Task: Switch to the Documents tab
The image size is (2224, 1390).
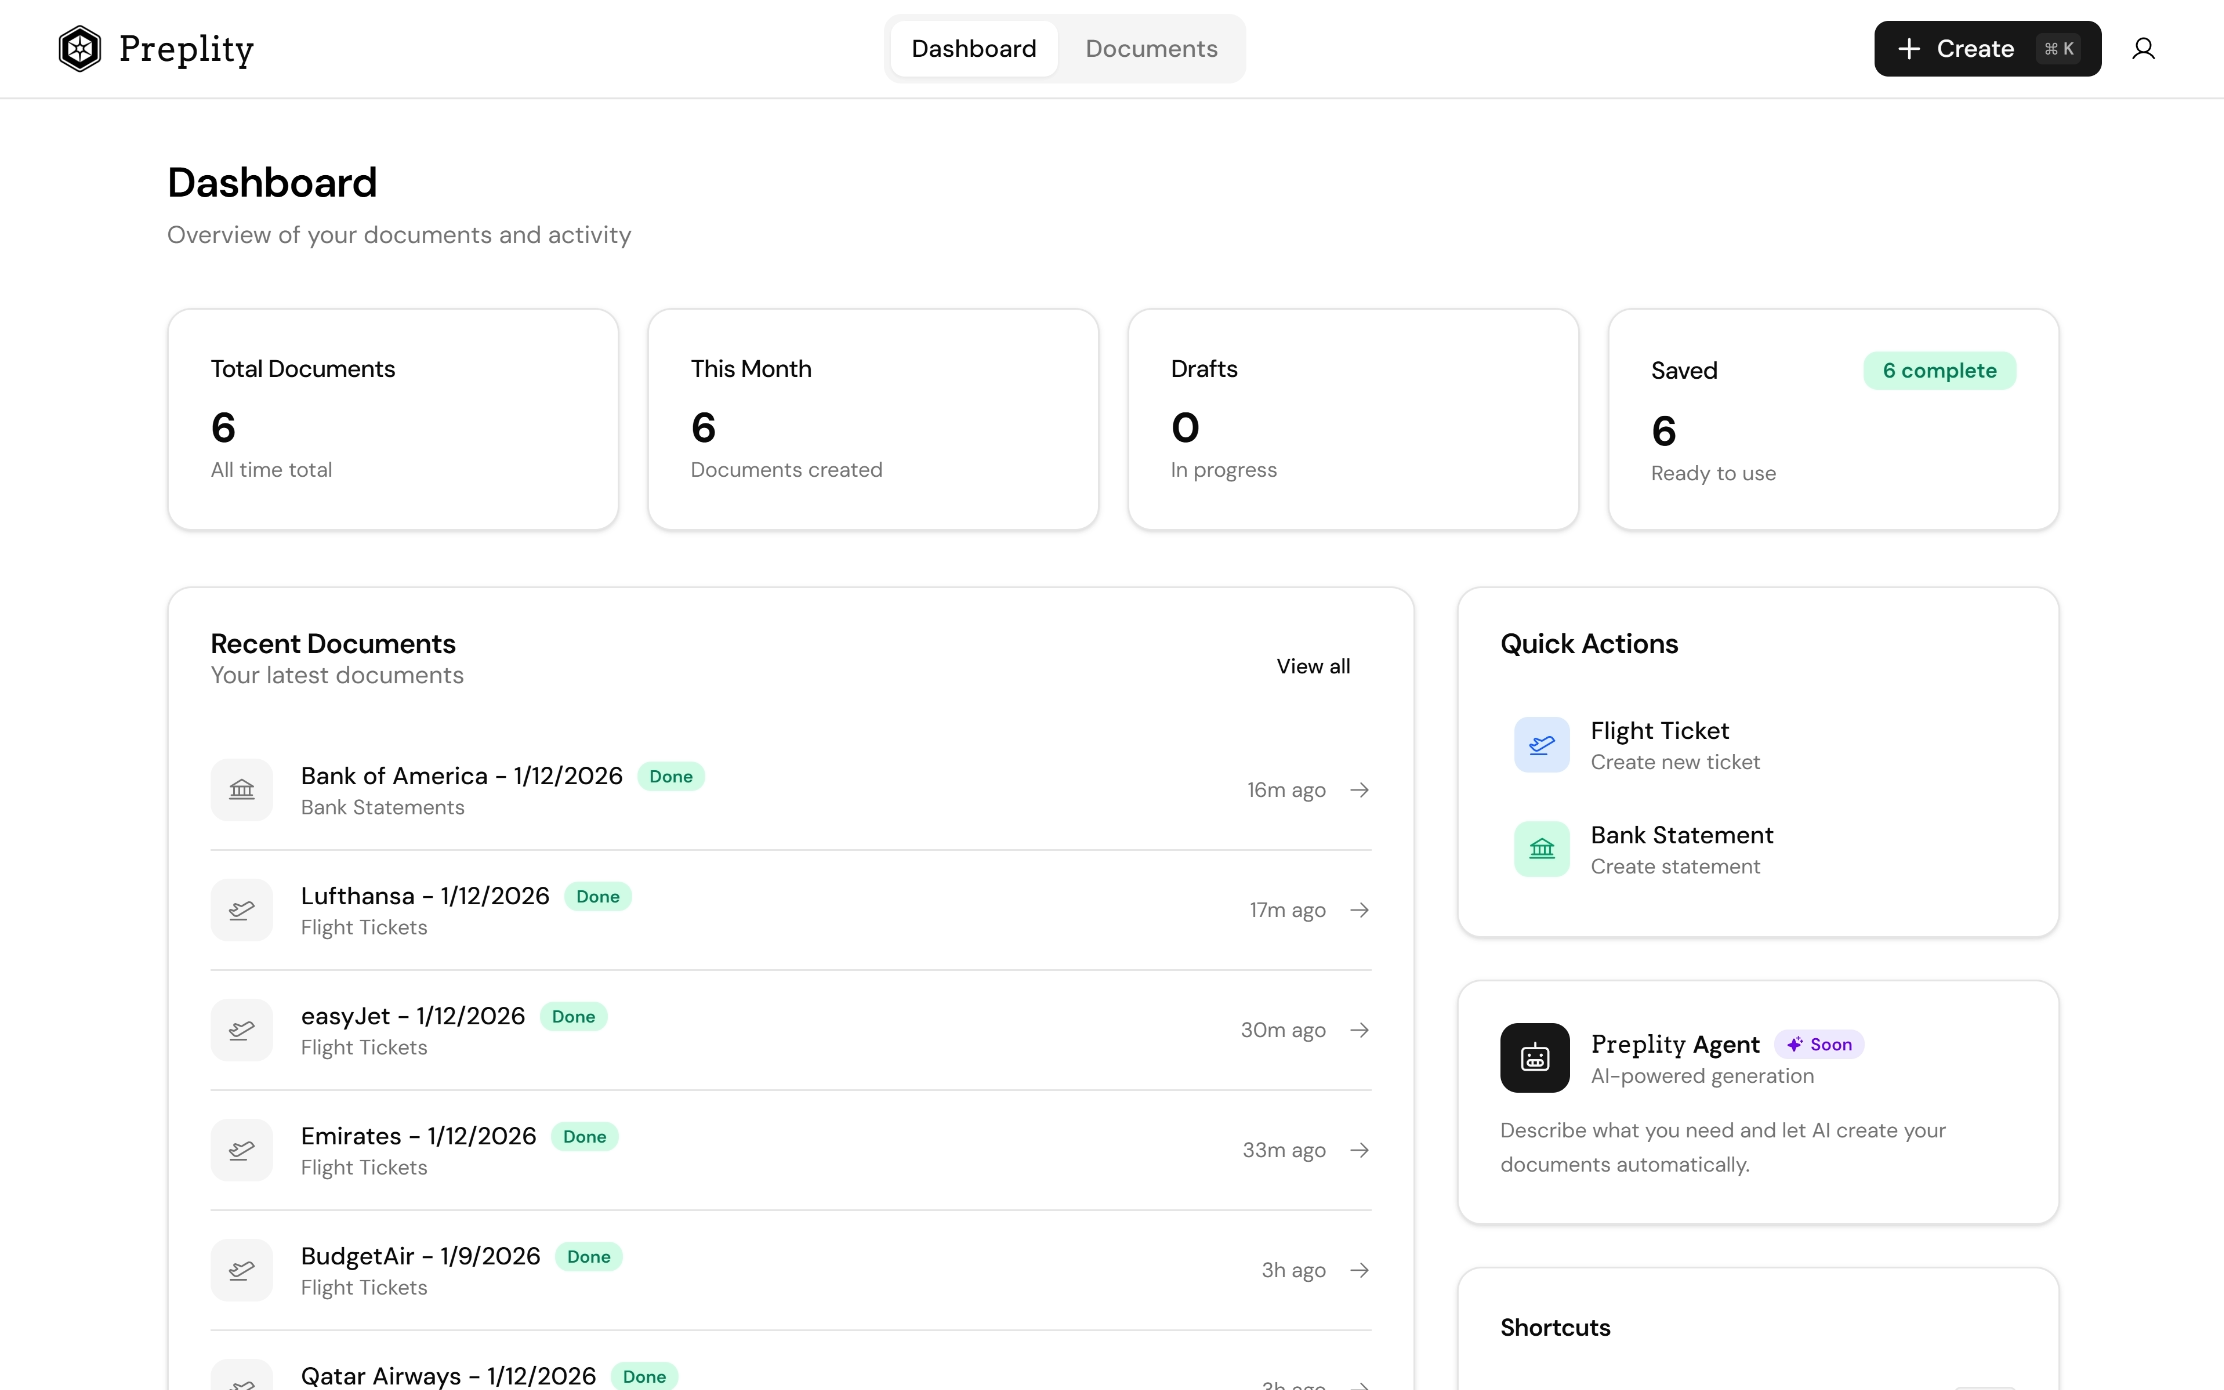Action: tap(1151, 48)
